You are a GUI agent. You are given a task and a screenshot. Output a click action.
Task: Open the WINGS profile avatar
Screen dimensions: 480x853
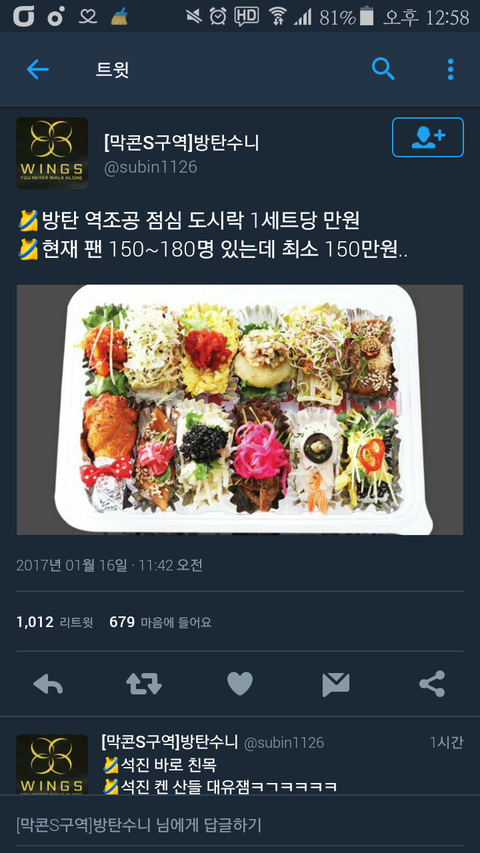(52, 153)
